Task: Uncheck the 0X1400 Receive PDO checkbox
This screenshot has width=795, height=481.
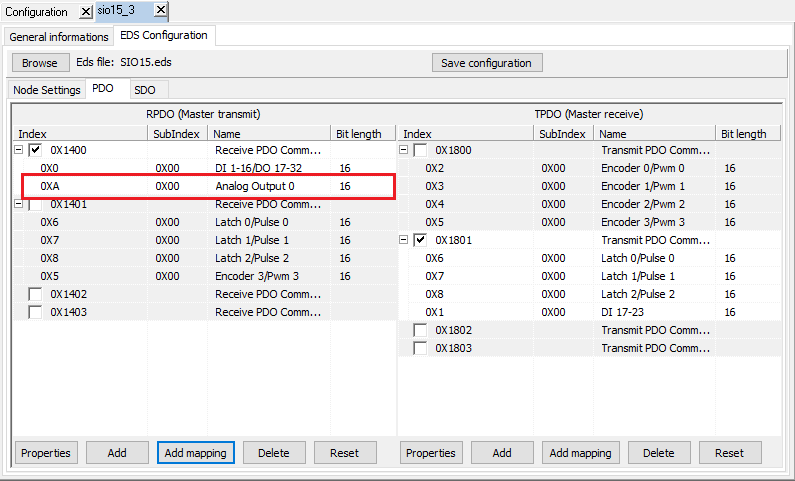Action: 36,150
